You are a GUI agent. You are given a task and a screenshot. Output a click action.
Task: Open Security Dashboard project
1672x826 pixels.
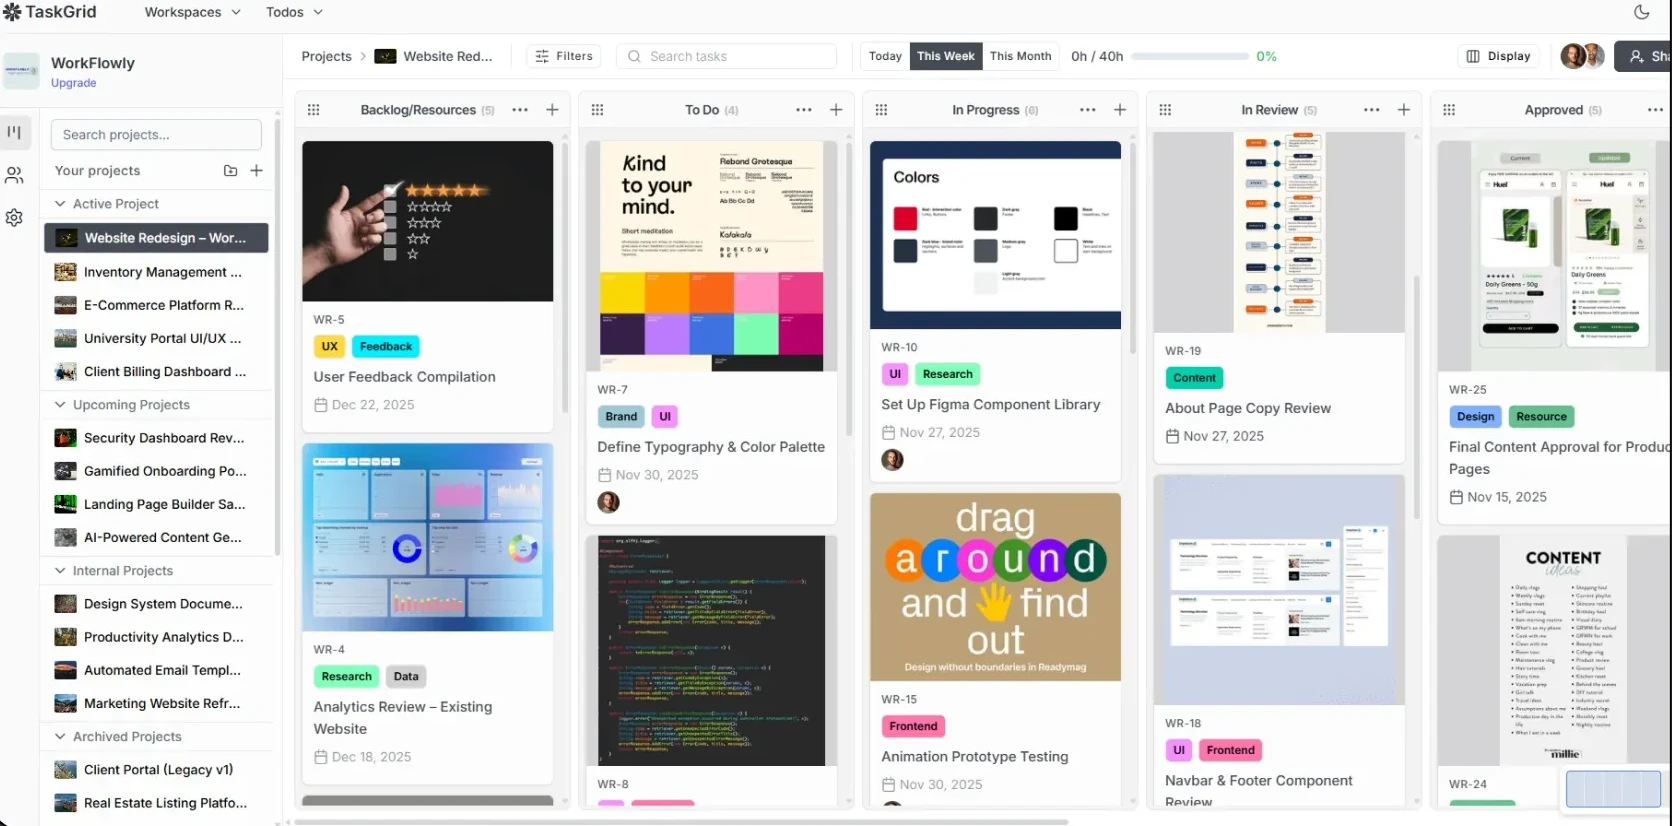tap(157, 438)
